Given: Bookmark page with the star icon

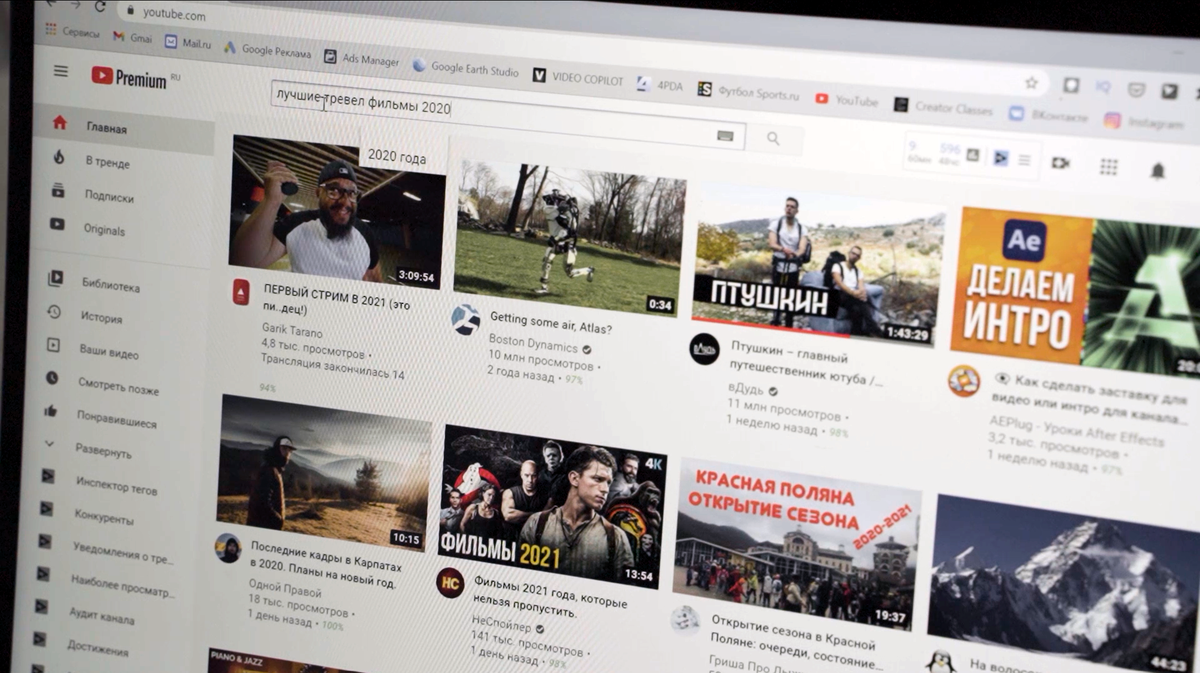Looking at the screenshot, I should coord(1031,83).
